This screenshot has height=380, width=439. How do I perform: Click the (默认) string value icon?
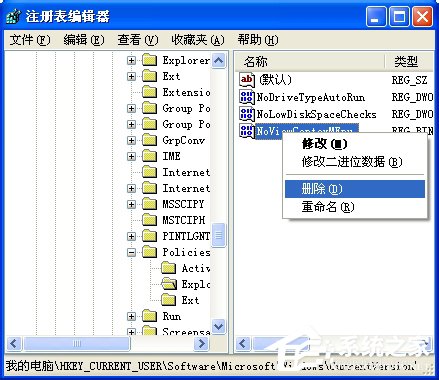tap(247, 80)
